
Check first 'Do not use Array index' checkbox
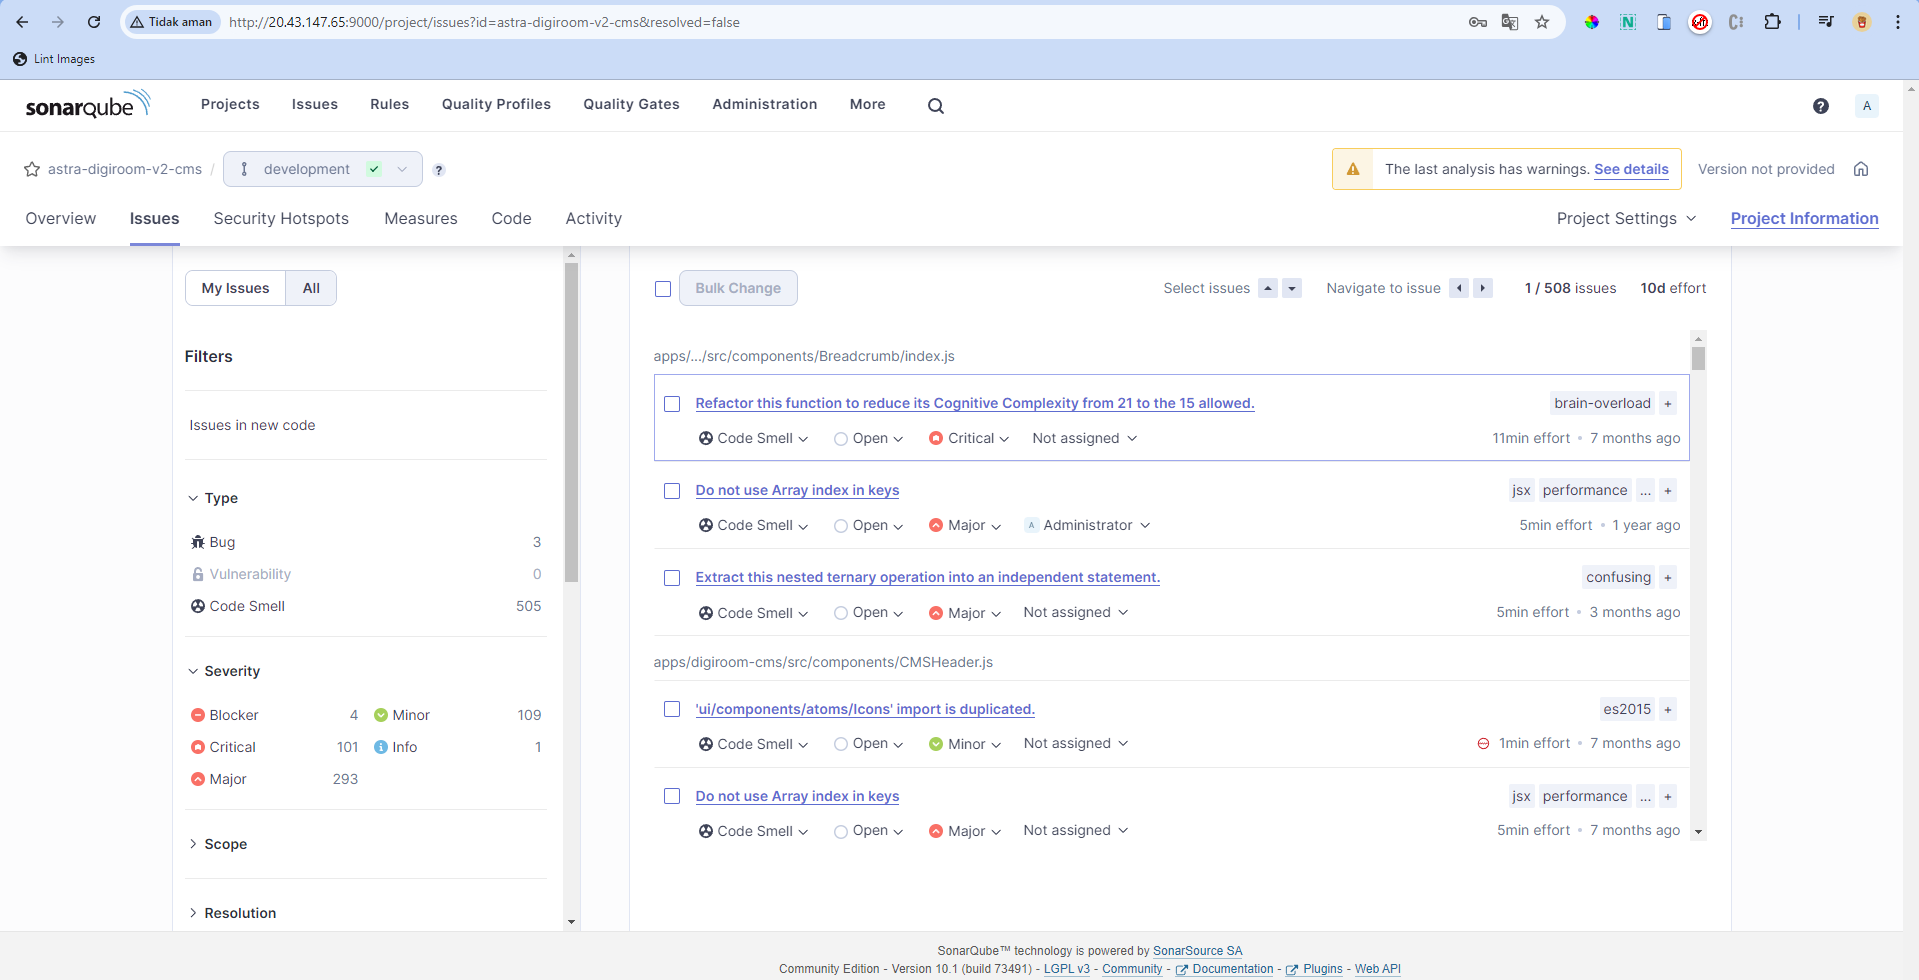[672, 491]
